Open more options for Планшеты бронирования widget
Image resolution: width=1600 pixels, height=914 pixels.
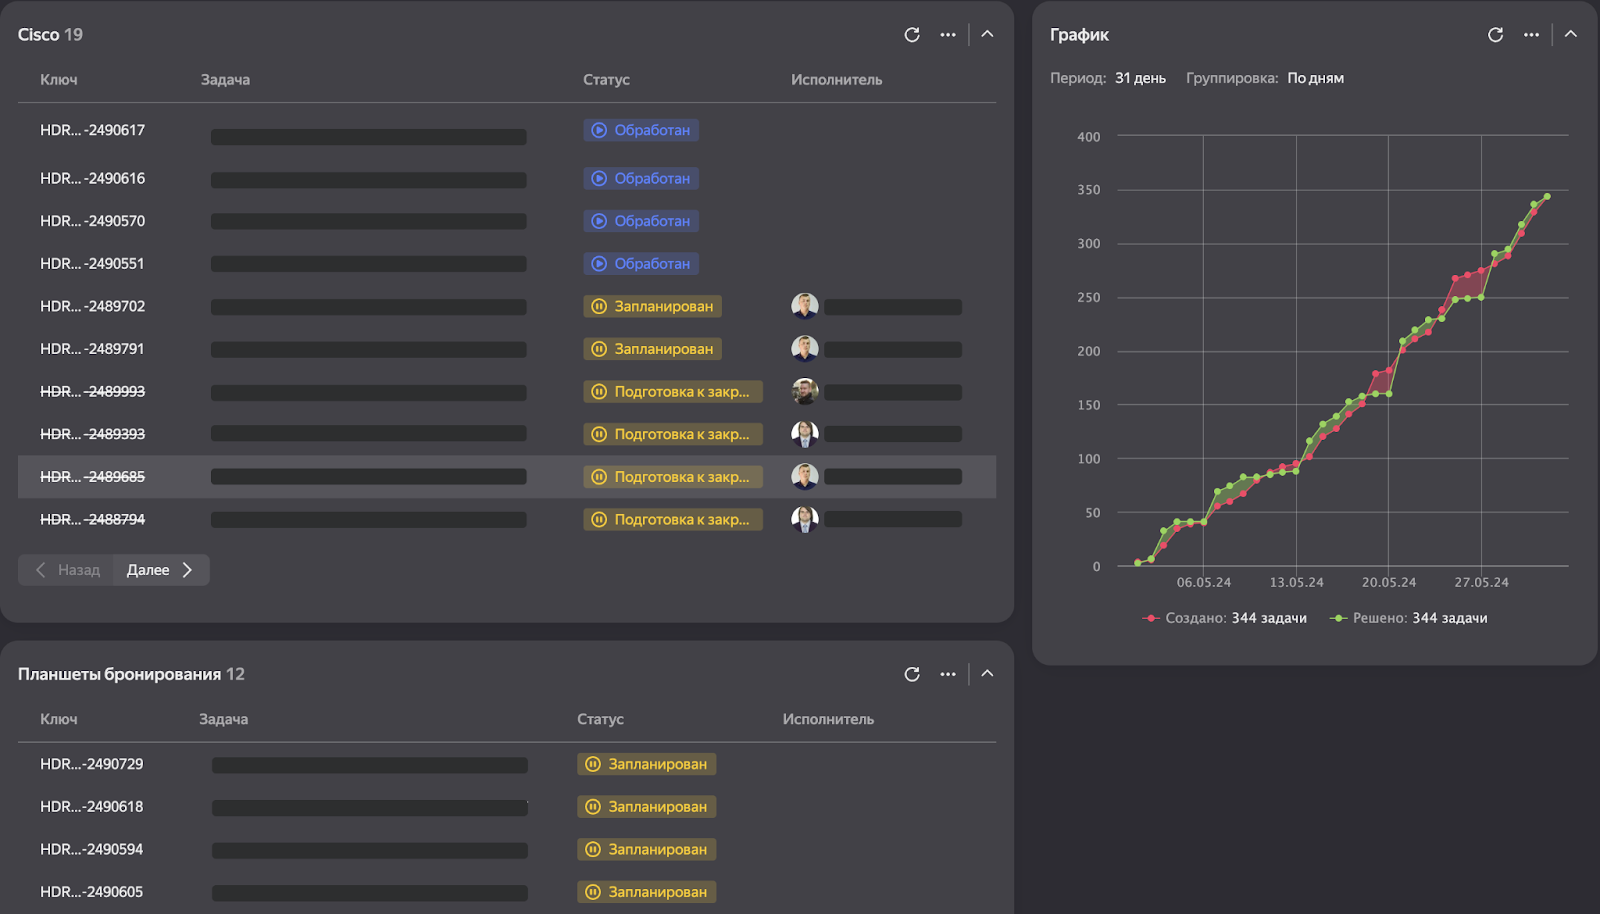tap(948, 674)
